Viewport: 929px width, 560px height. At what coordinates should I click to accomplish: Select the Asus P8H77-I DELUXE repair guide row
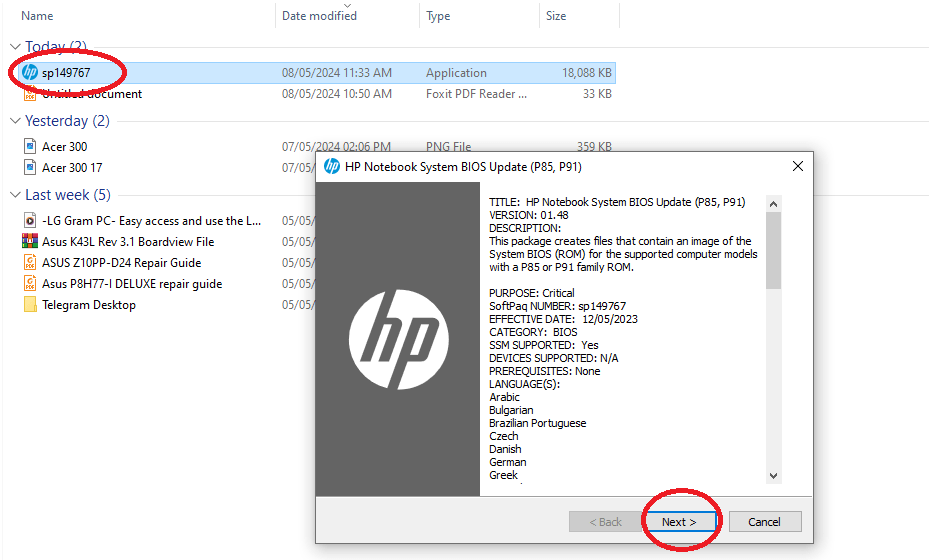tap(132, 284)
